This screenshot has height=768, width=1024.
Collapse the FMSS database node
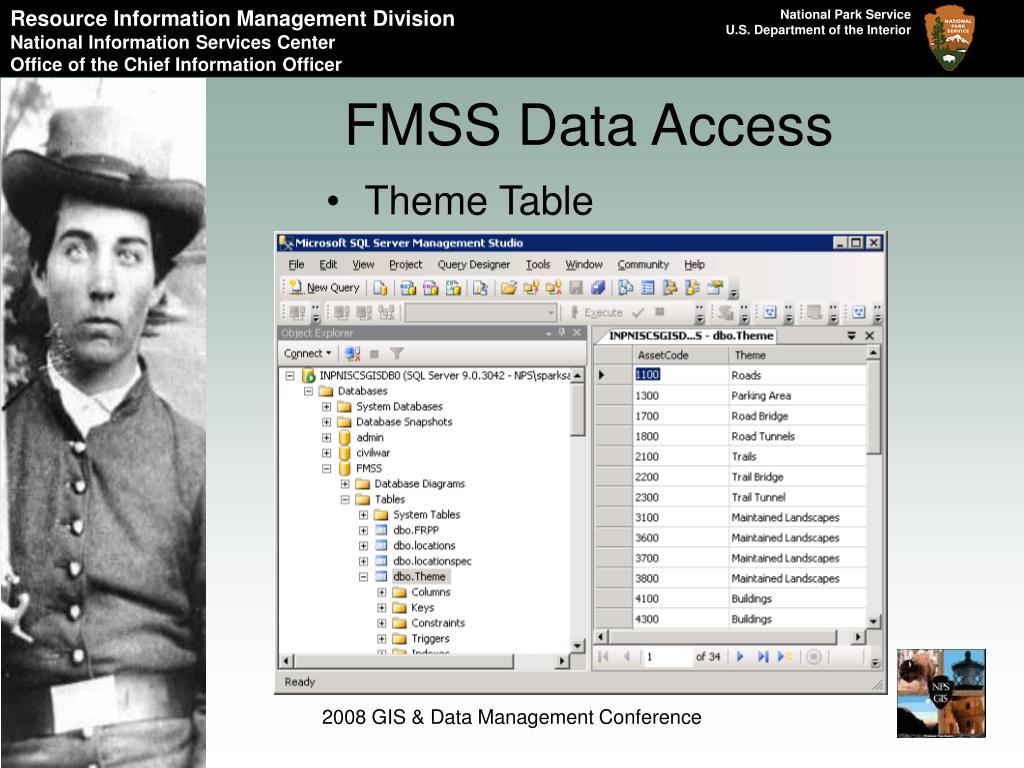[x=327, y=468]
